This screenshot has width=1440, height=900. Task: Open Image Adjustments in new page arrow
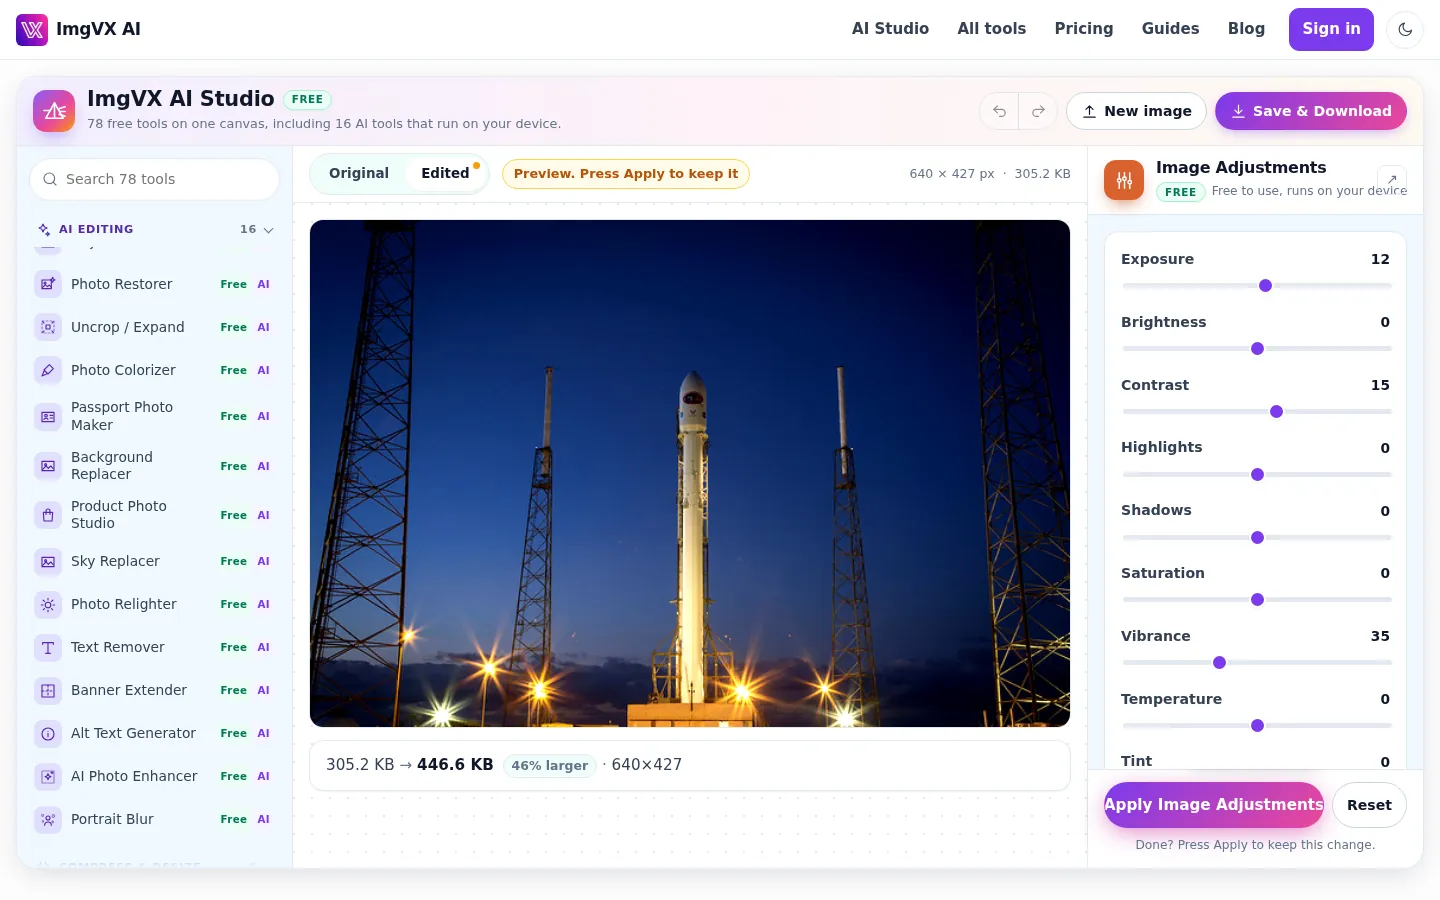pos(1392,179)
